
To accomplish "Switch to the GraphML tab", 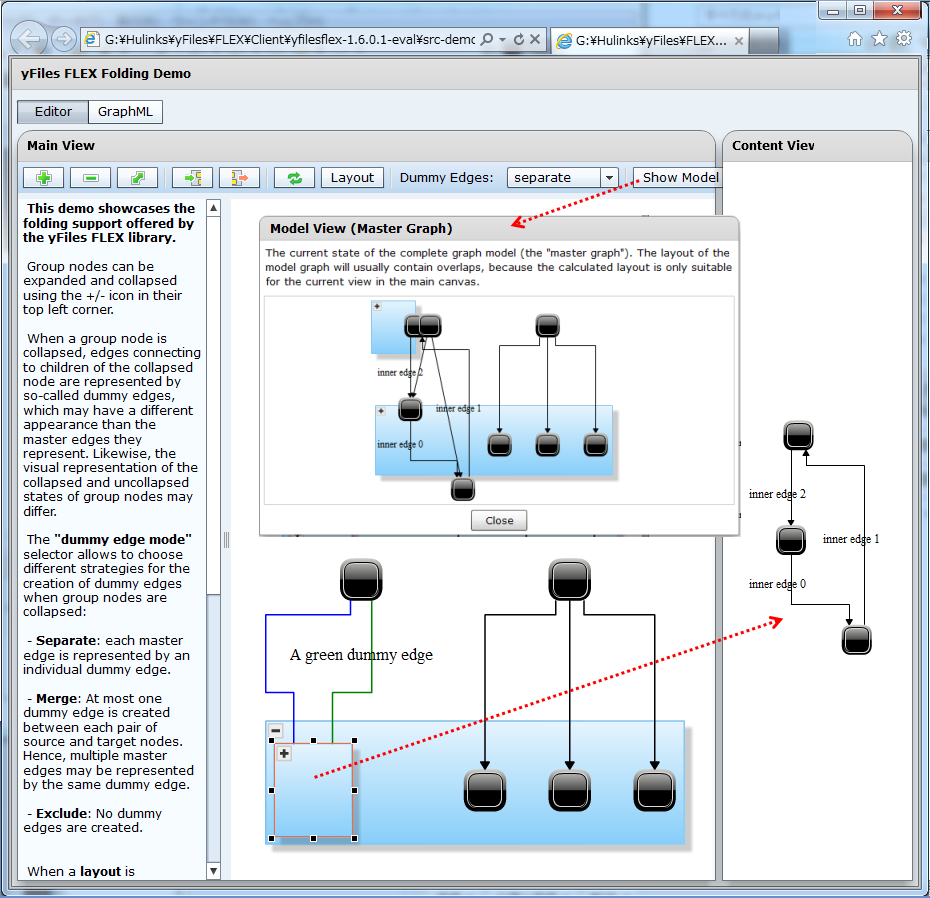I will pyautogui.click(x=125, y=112).
